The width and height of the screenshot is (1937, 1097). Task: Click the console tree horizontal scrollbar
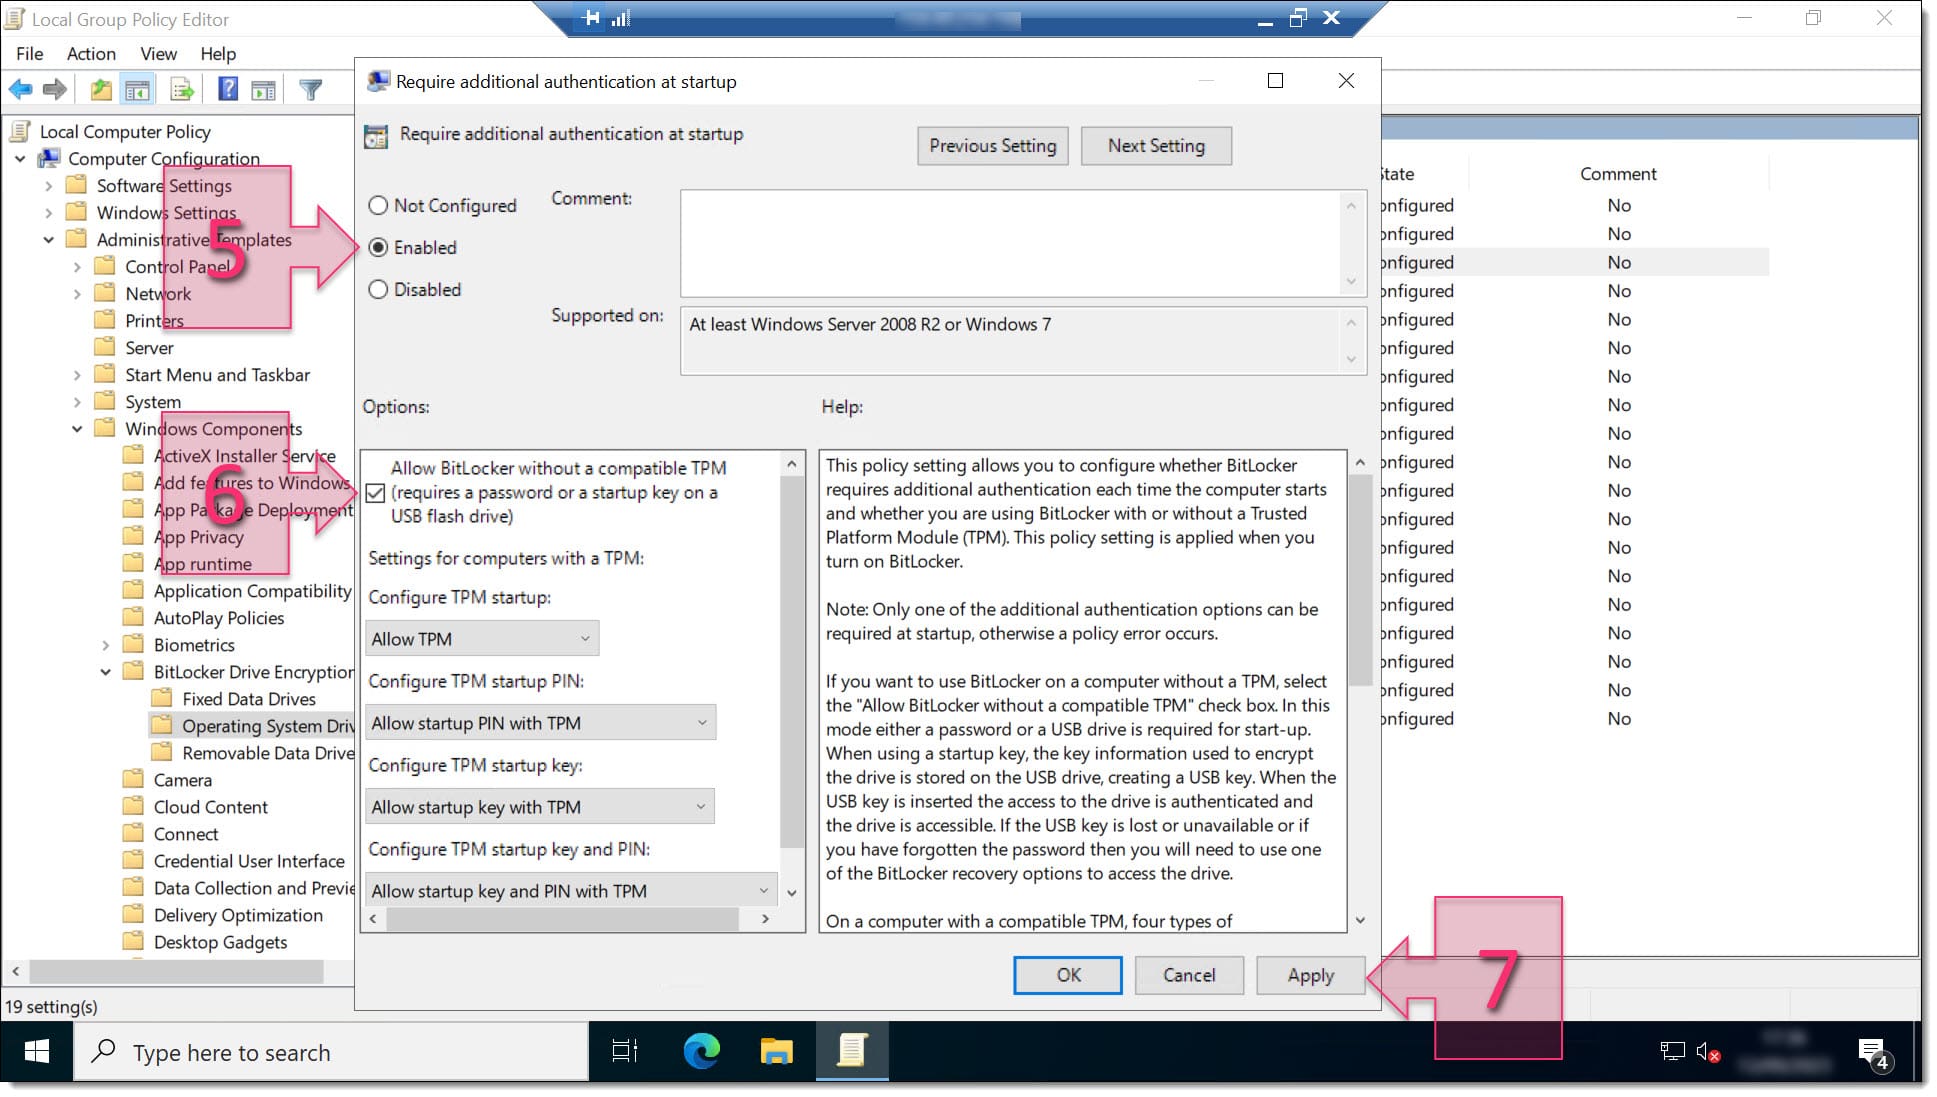[177, 971]
